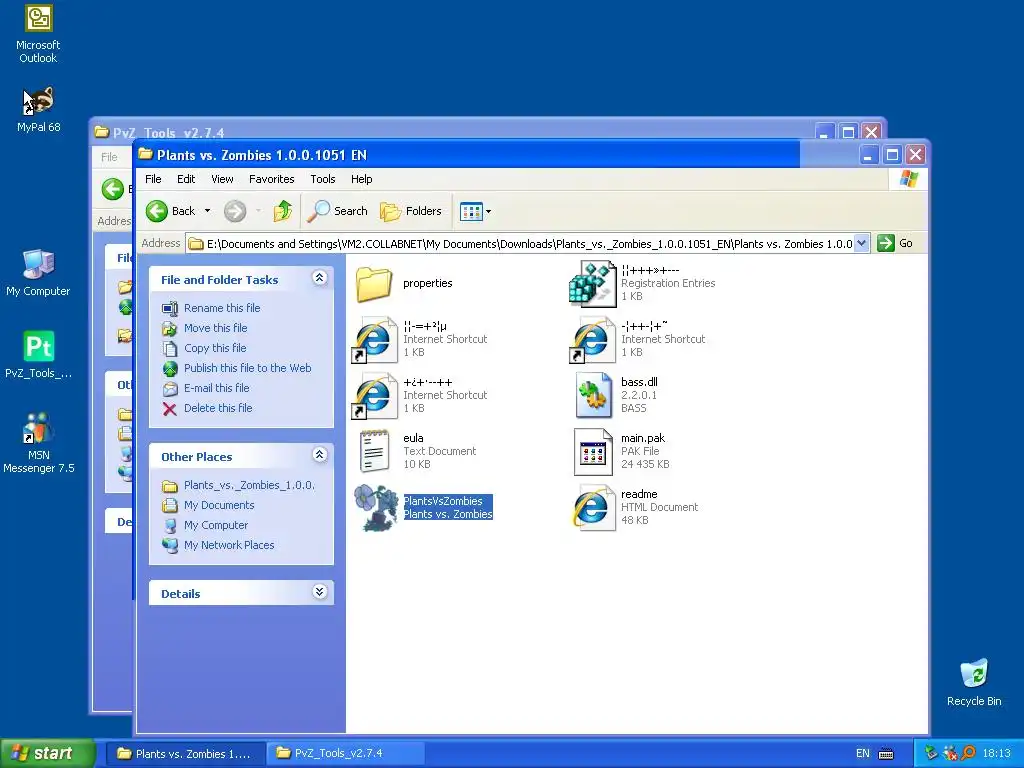Viewport: 1024px width, 768px height.
Task: Click the EN language indicator
Action: pyautogui.click(x=863, y=753)
